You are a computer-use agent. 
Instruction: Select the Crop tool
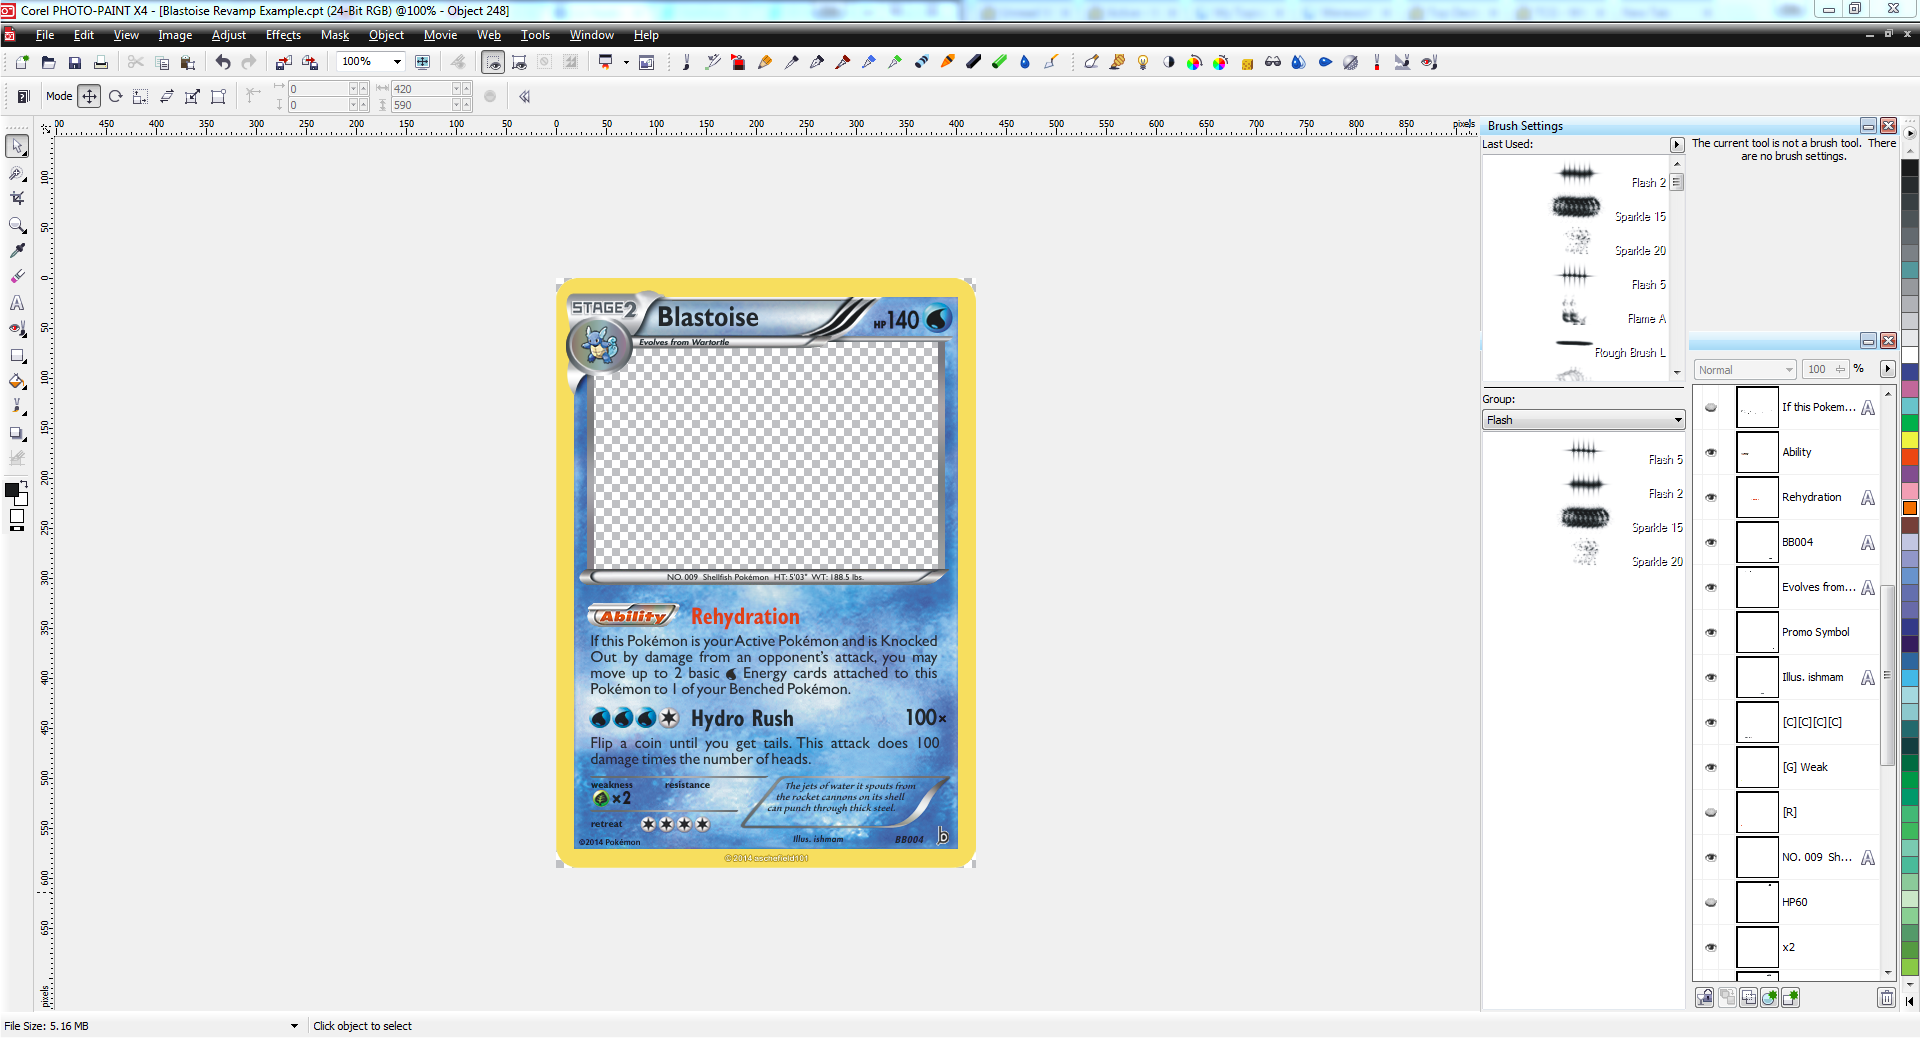coord(18,199)
